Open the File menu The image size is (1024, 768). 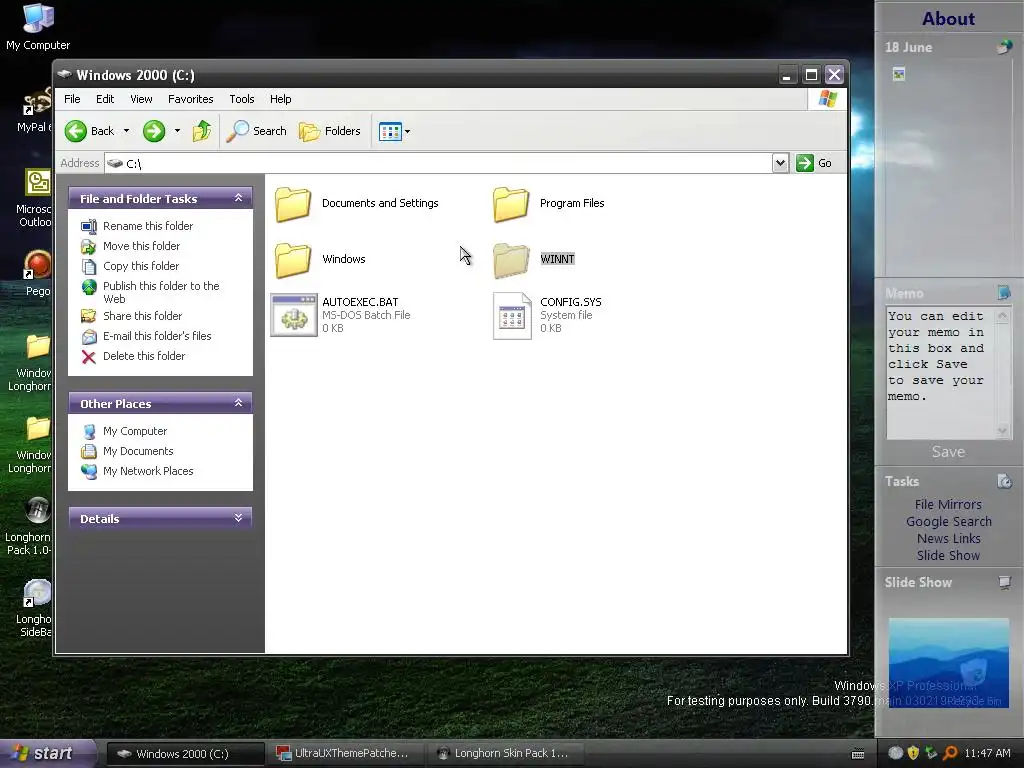(72, 99)
